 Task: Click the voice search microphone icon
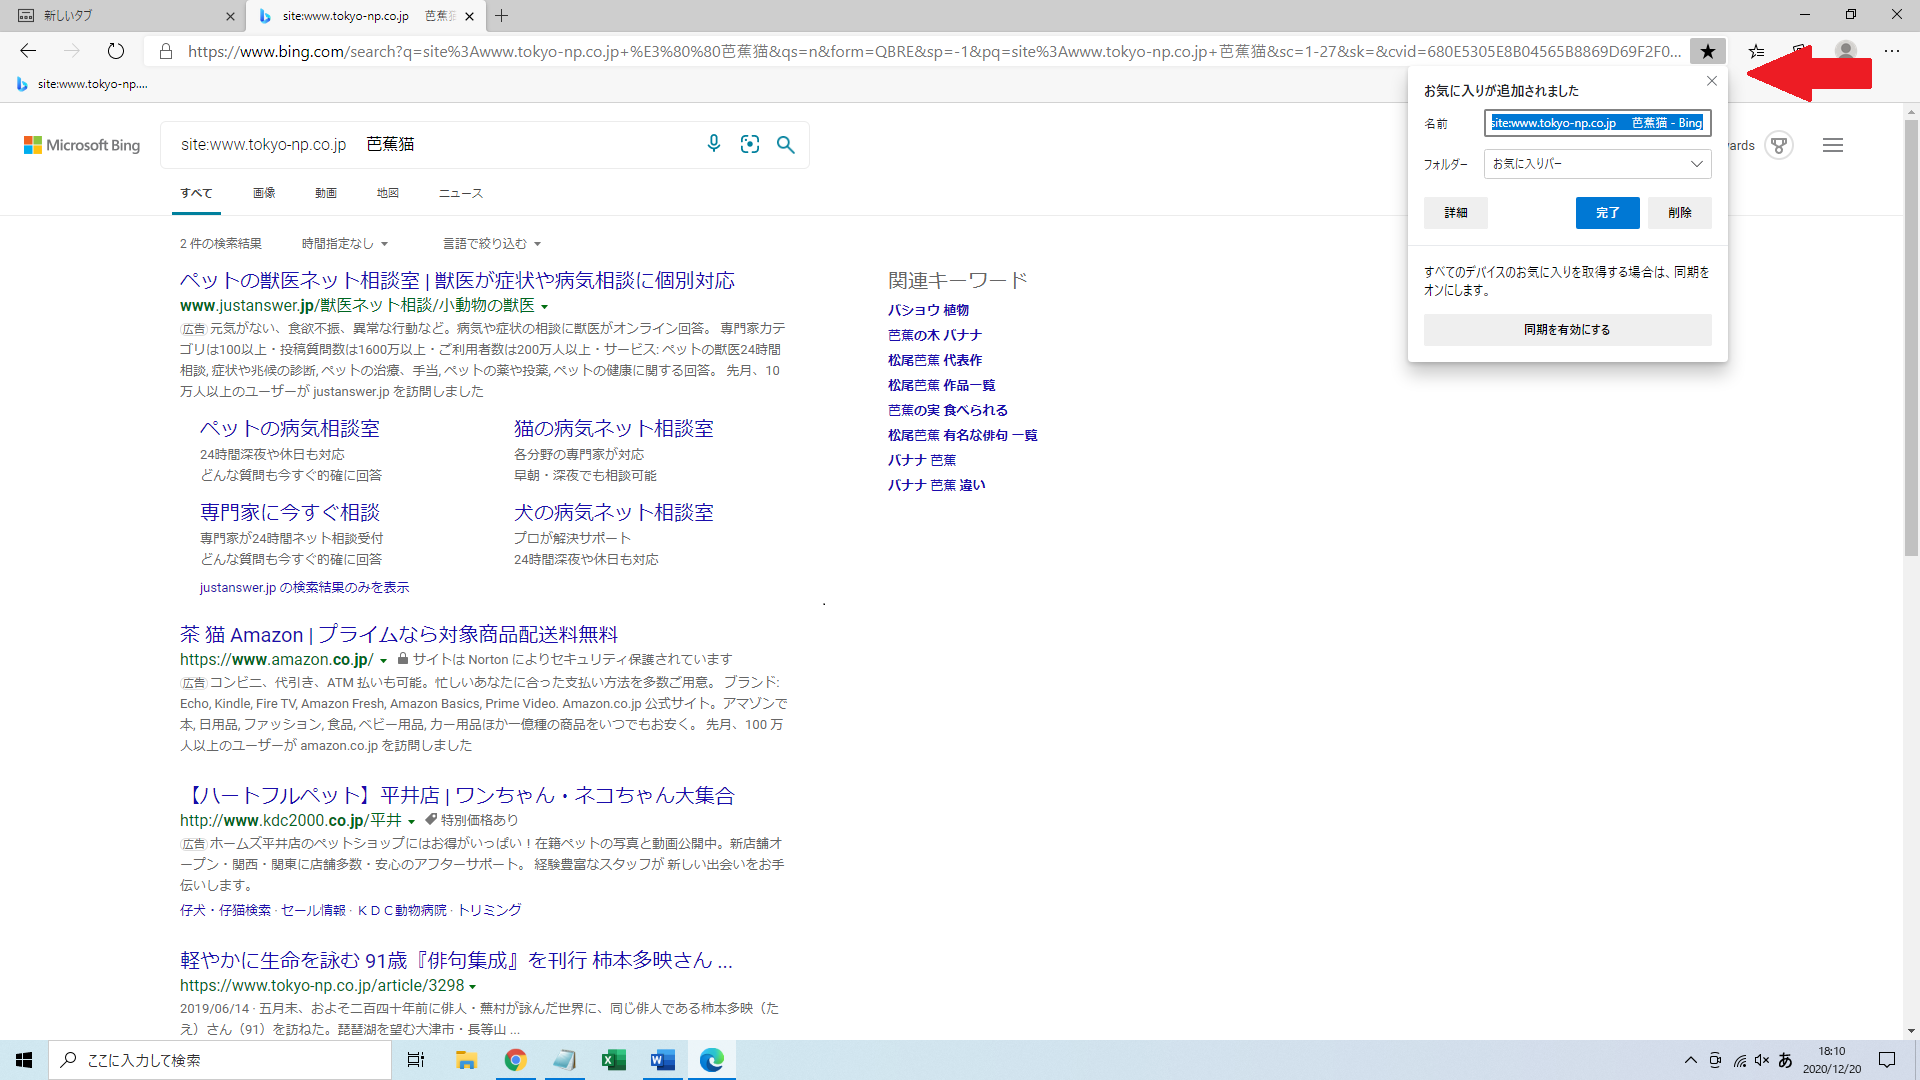713,144
